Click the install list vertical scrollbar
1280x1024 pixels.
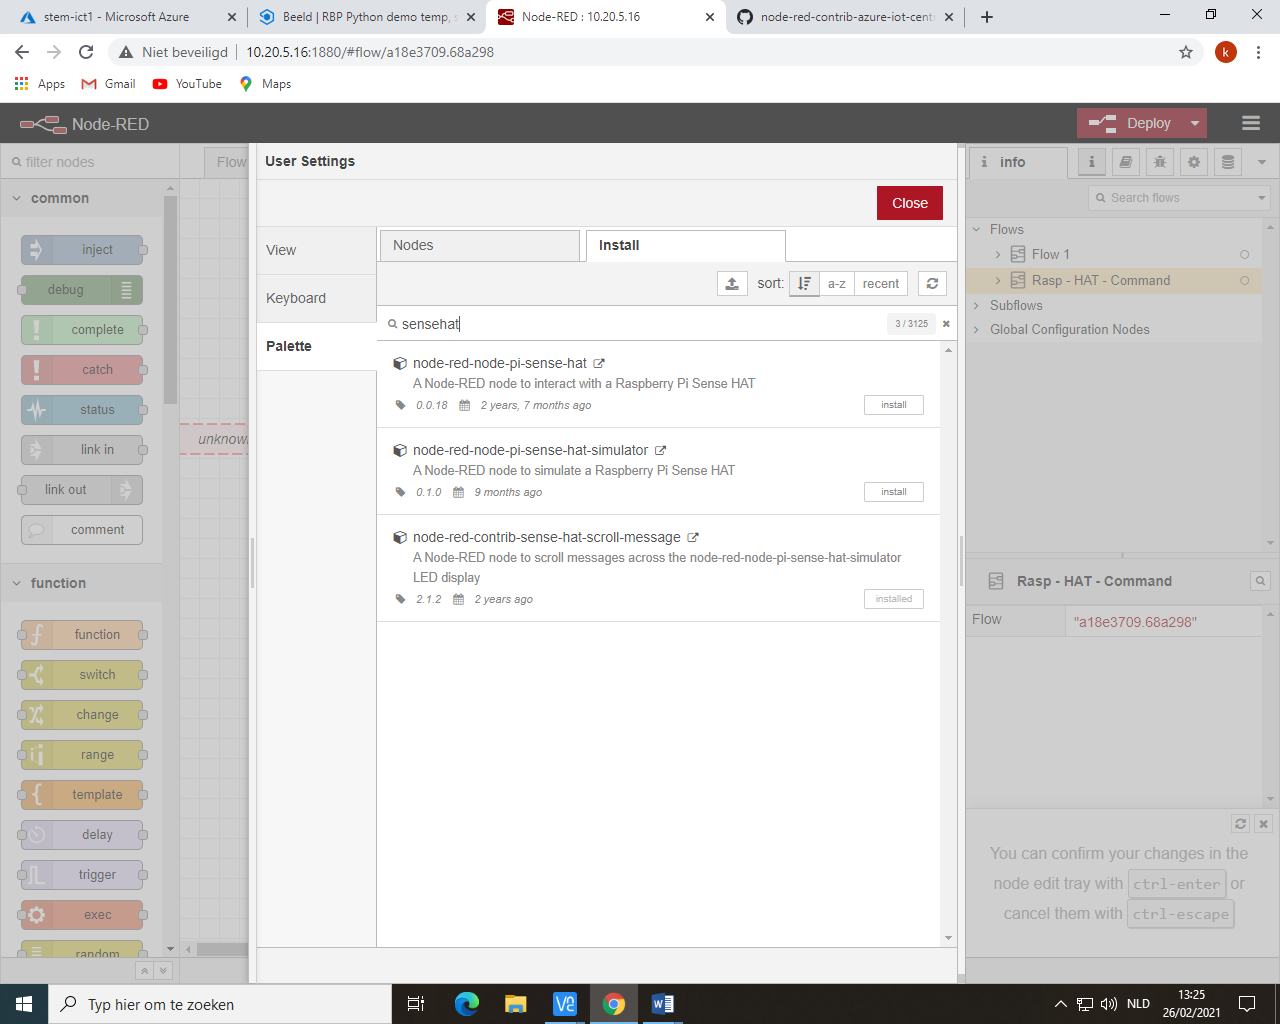point(948,644)
